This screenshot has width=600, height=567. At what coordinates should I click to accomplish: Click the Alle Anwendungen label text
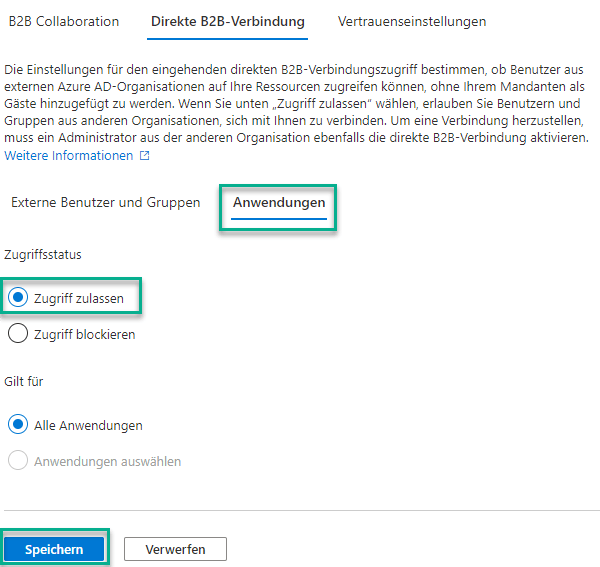tap(88, 425)
